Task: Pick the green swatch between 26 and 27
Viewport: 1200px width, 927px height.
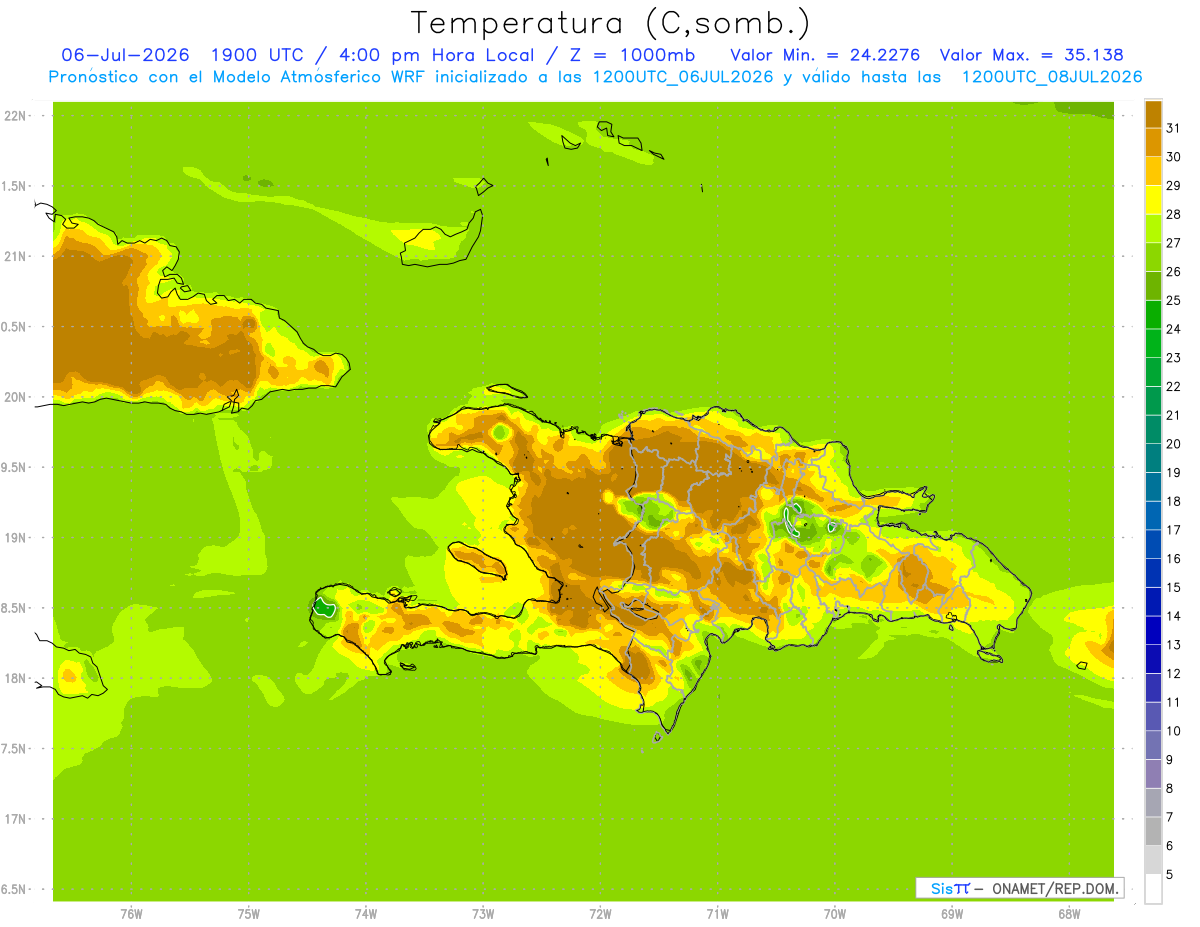Action: tap(1153, 257)
